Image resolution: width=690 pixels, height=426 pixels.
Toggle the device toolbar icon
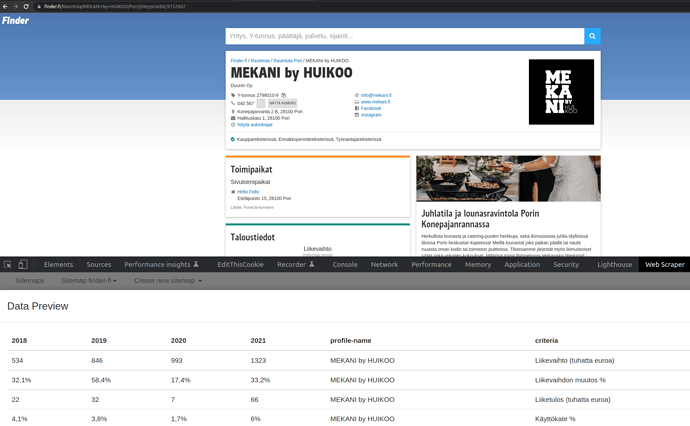pos(22,264)
